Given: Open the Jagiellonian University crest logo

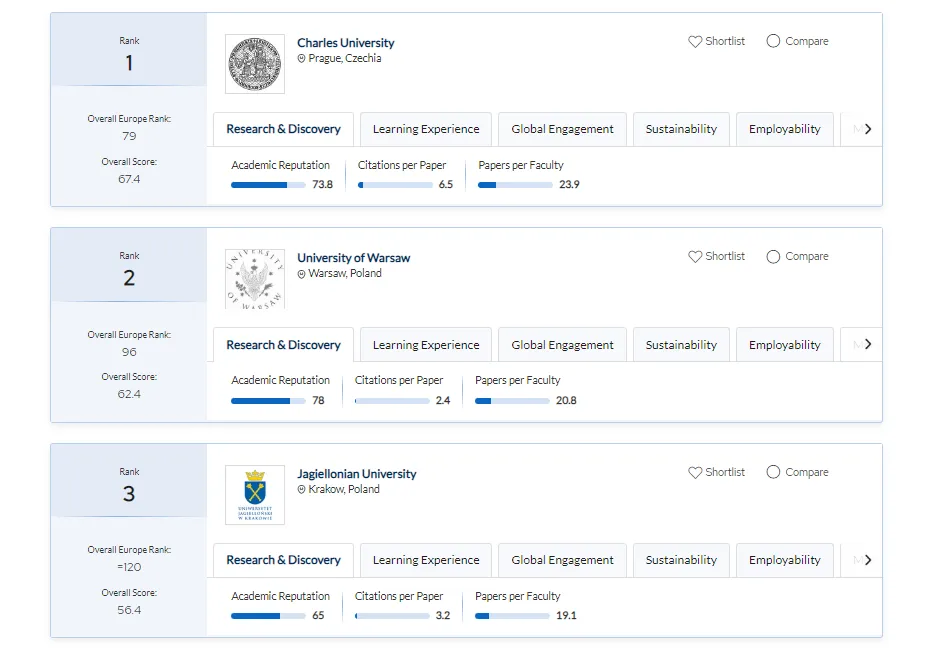Looking at the screenshot, I should 255,495.
